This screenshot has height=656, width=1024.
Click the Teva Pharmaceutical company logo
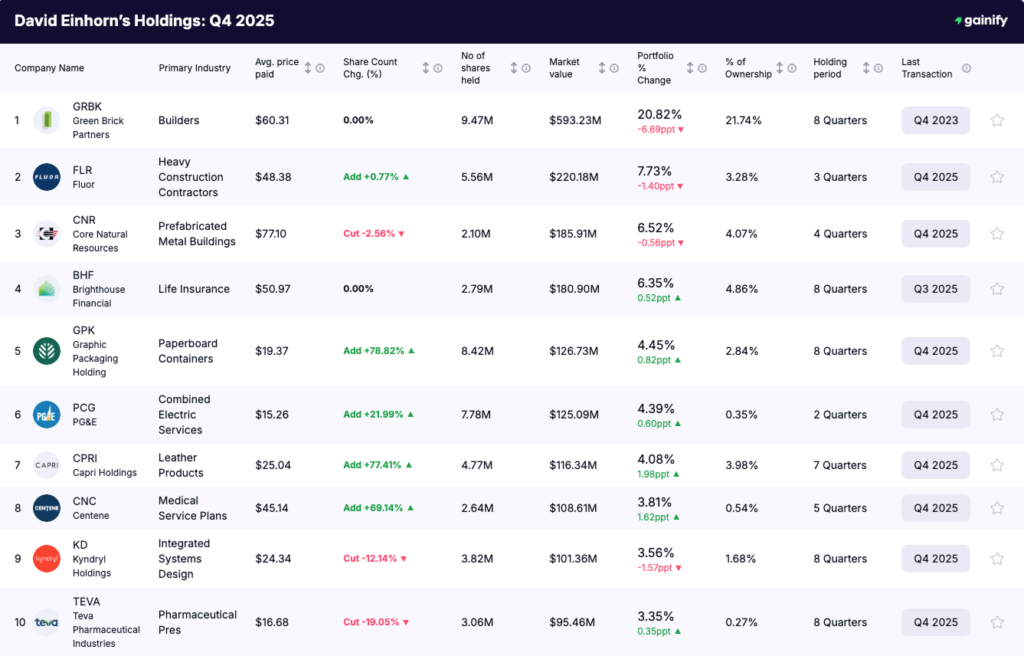tap(46, 622)
